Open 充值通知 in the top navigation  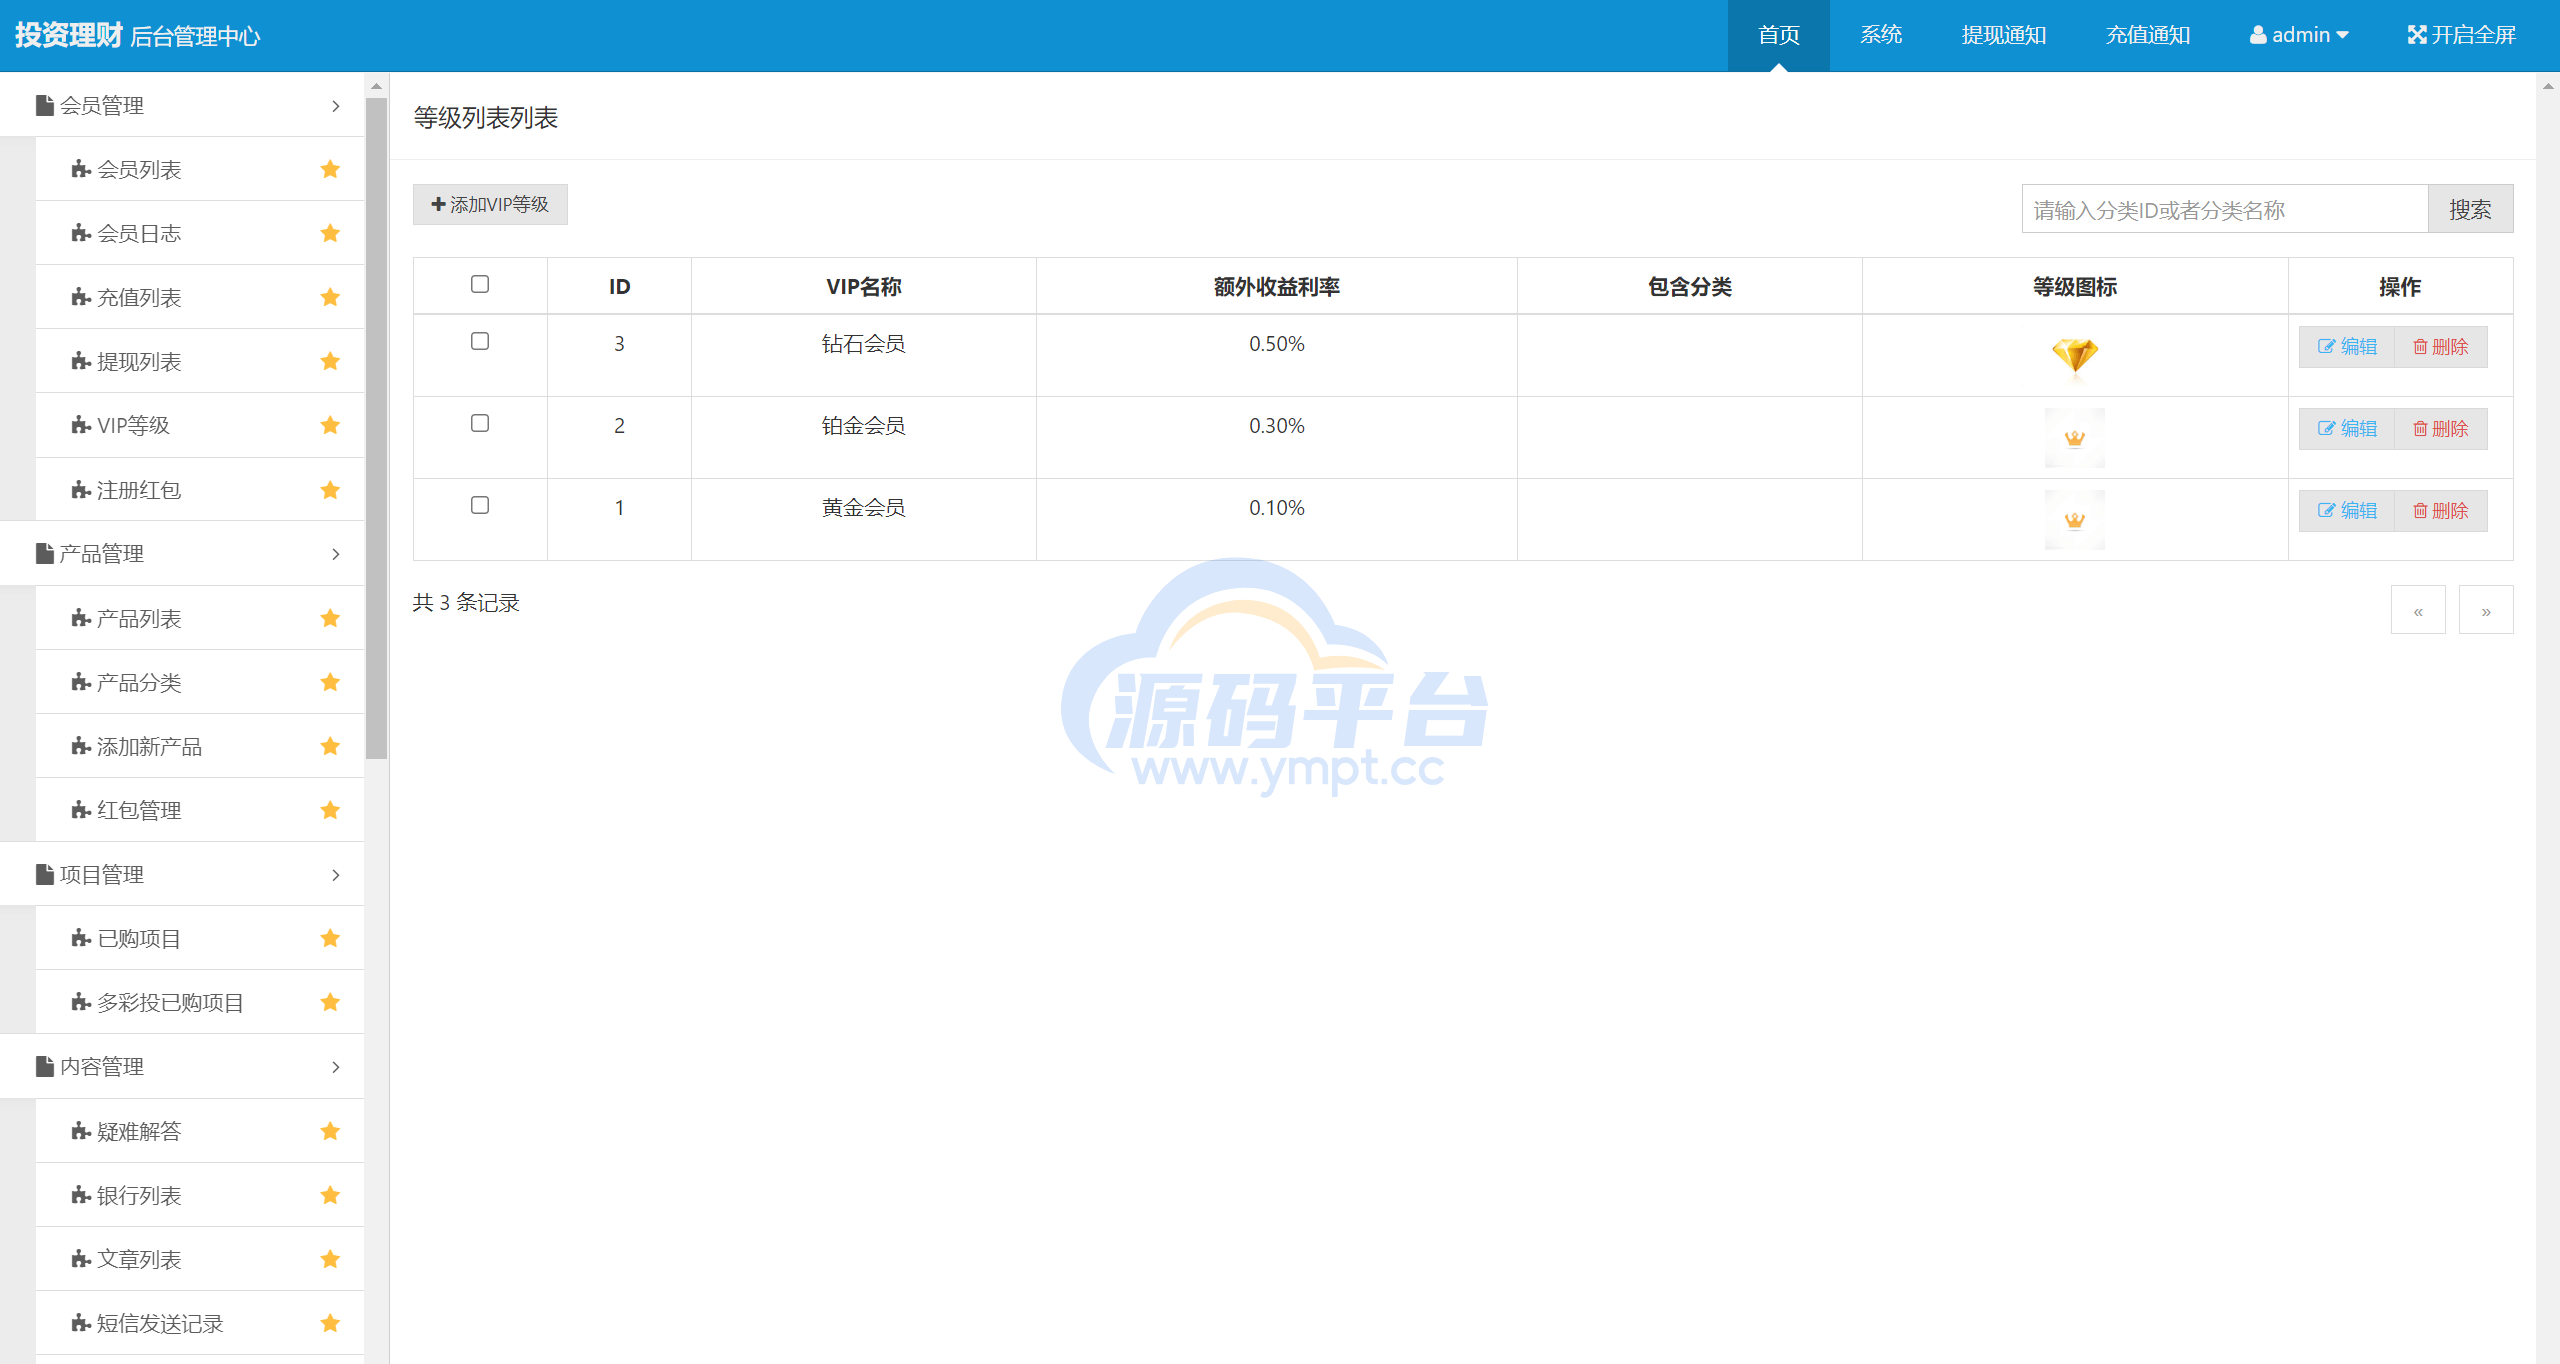tap(2148, 35)
